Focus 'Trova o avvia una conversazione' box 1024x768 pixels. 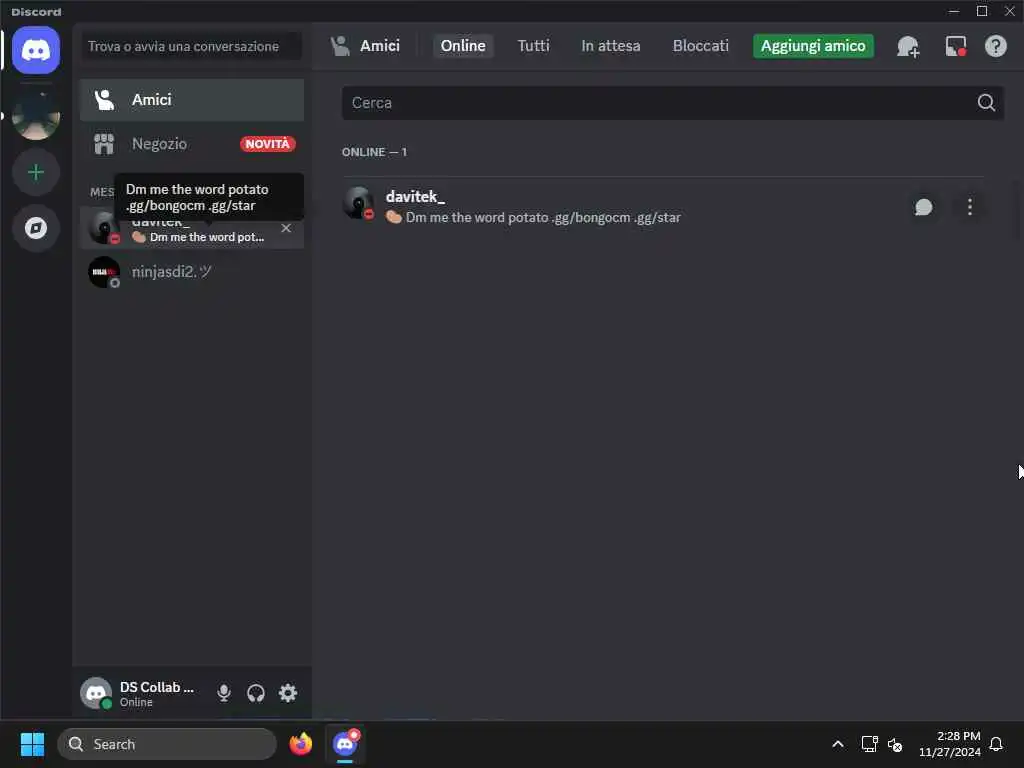(x=192, y=46)
